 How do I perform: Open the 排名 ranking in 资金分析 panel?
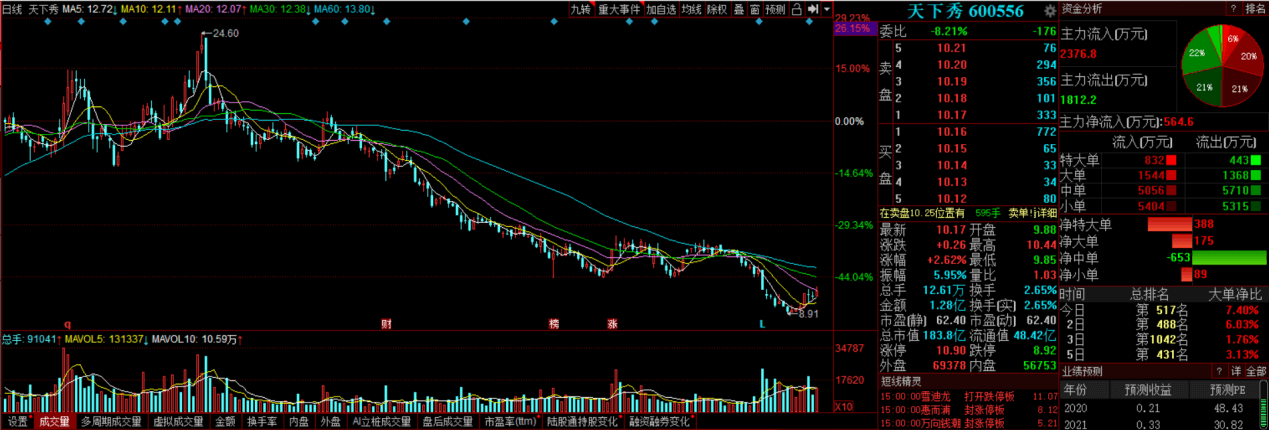tap(1254, 9)
